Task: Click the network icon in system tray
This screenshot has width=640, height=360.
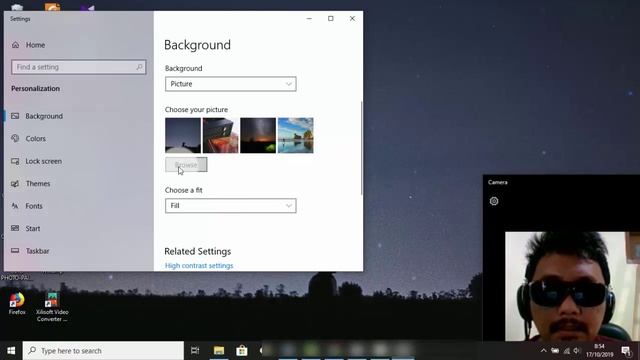Action: point(567,351)
